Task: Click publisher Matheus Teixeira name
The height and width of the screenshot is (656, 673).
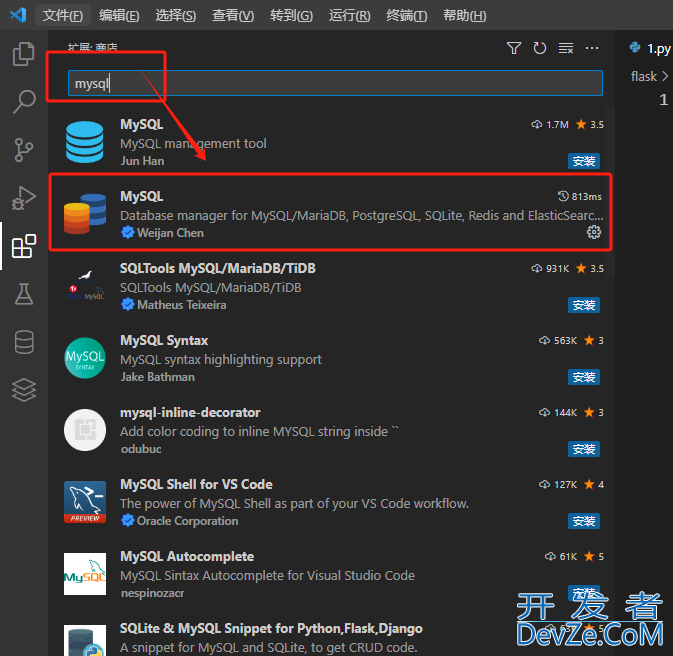Action: tap(182, 305)
